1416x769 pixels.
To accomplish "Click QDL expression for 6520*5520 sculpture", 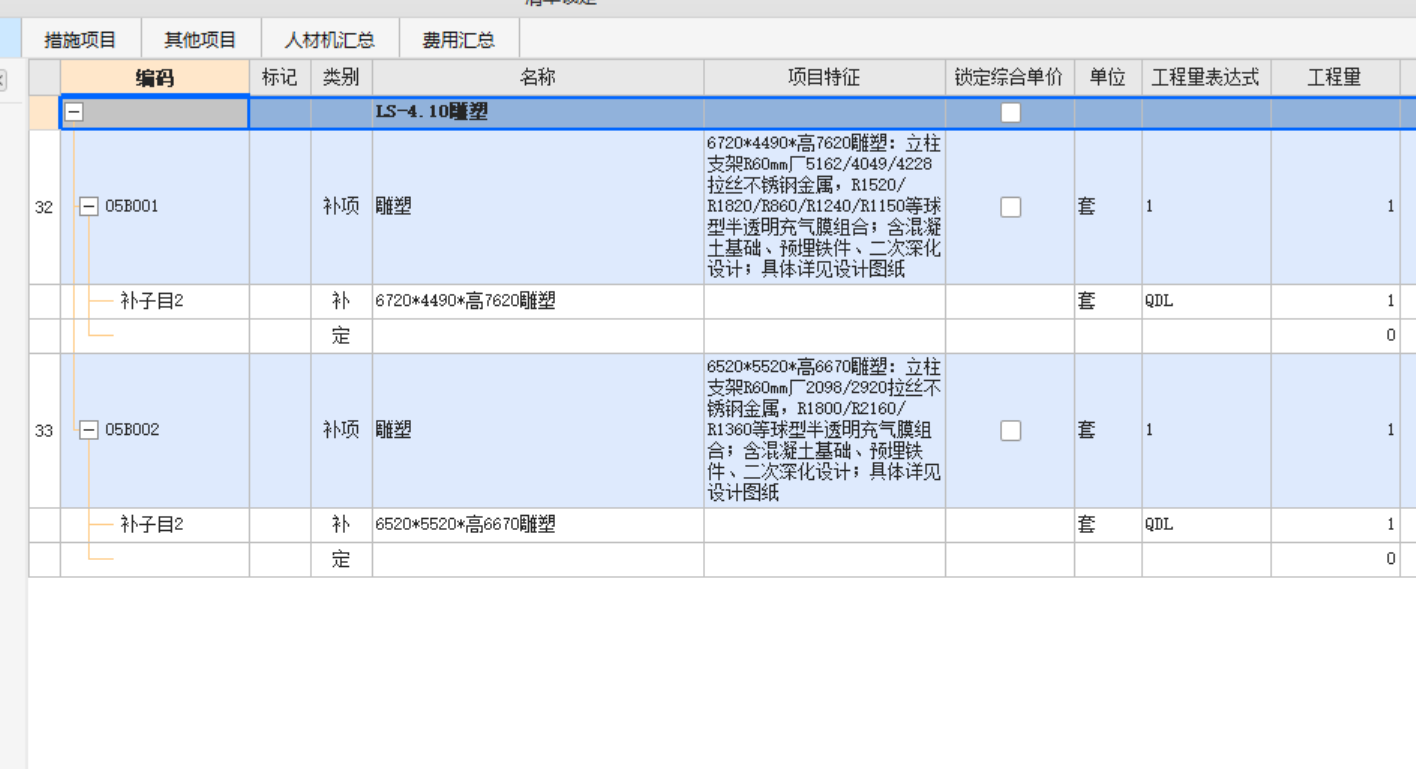I will (x=1206, y=524).
